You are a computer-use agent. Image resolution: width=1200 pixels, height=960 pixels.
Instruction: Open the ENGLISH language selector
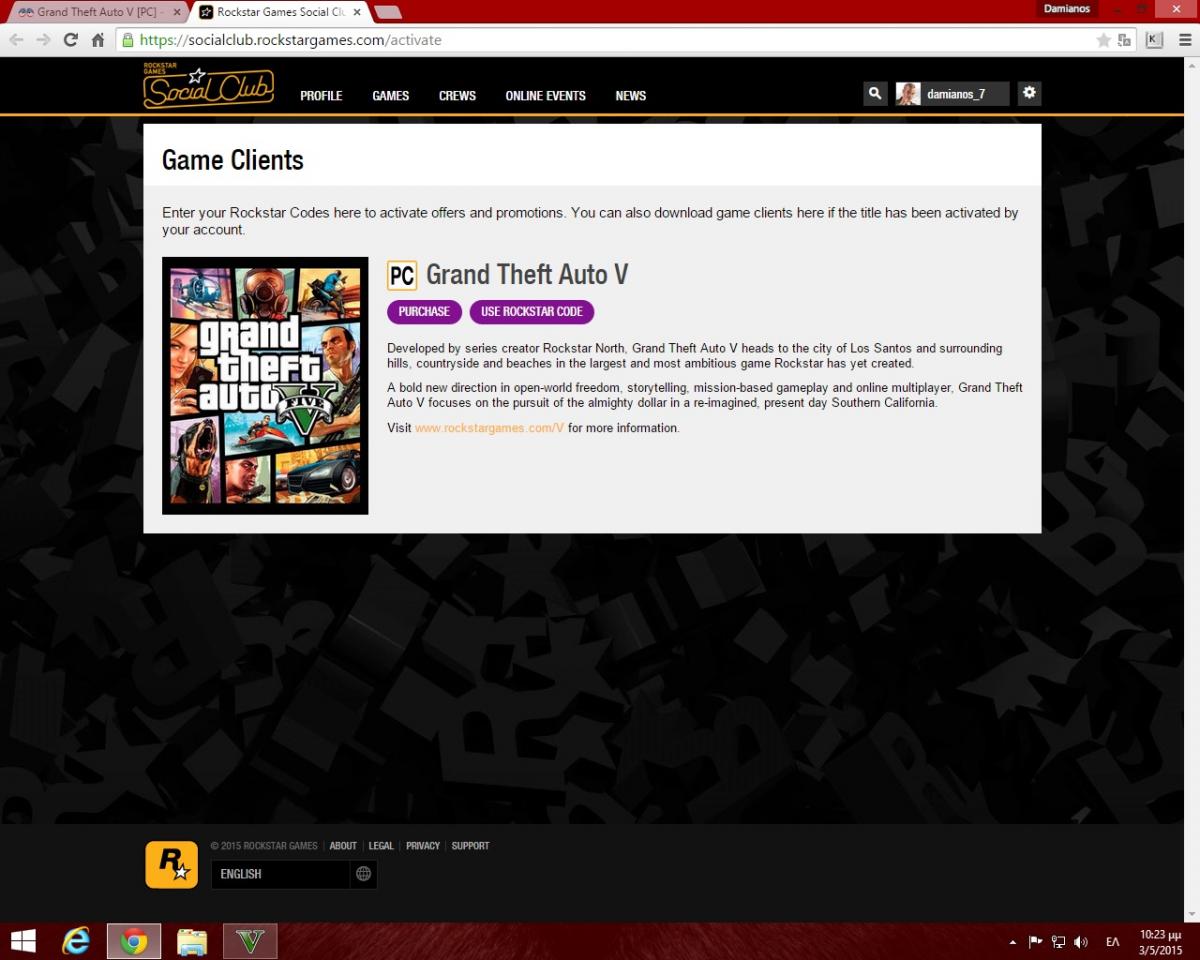point(294,874)
